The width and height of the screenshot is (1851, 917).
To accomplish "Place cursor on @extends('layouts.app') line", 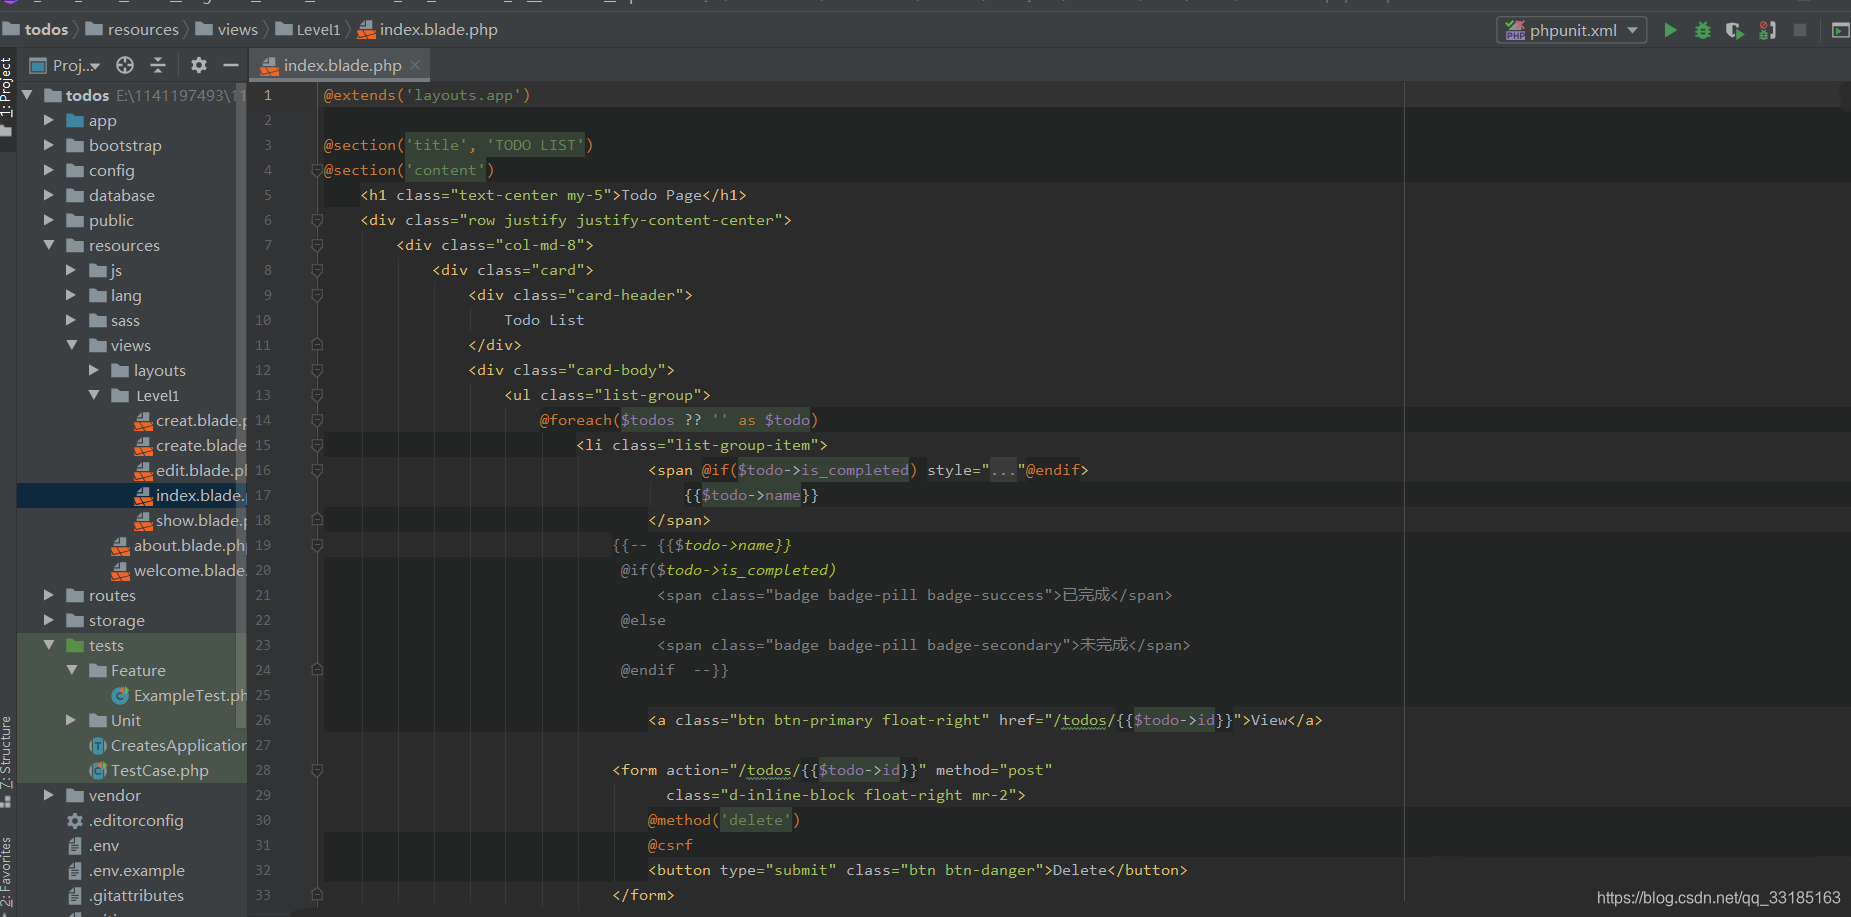I will (427, 95).
